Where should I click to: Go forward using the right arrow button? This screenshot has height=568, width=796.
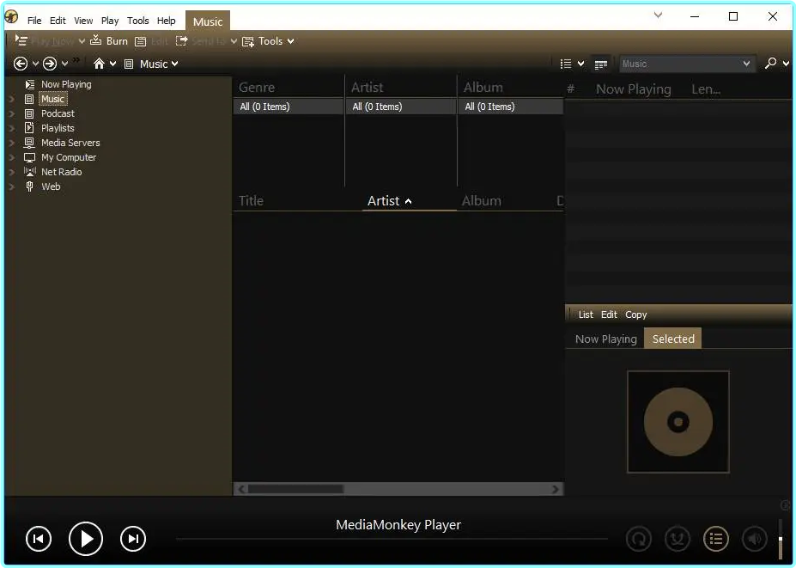click(x=50, y=64)
